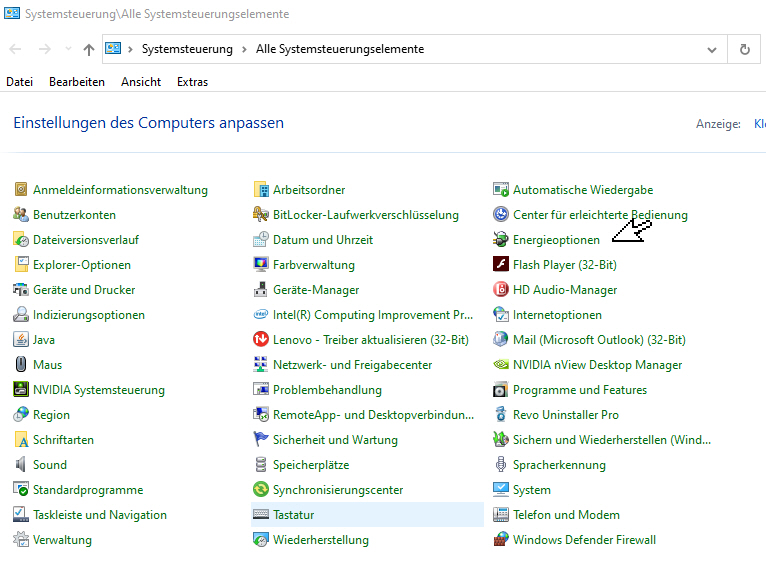Open Problembehandlung link

pos(327,390)
